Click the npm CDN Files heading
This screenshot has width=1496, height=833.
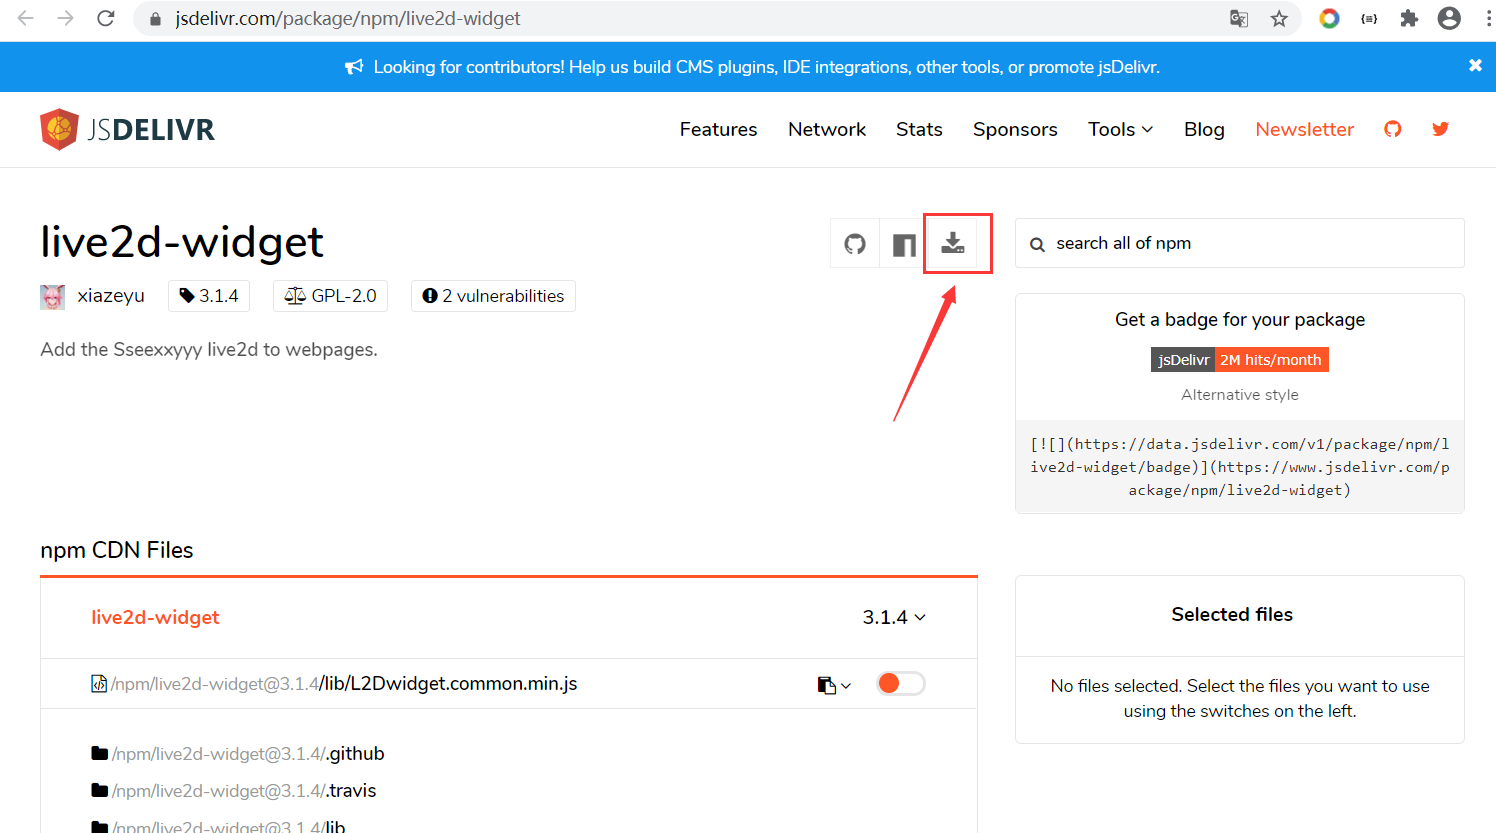pos(117,550)
